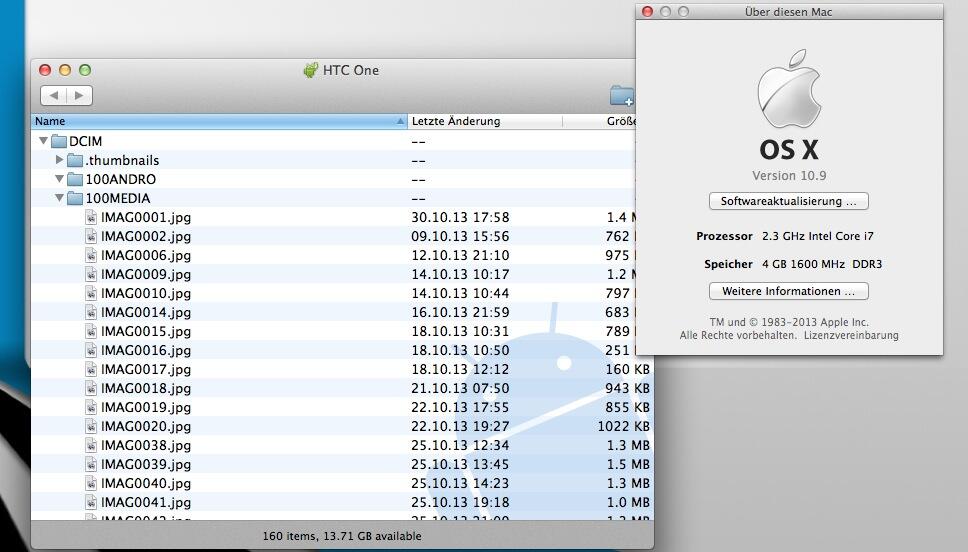Viewport: 968px width, 552px height.
Task: Create a new folder with the folder-plus icon
Action: click(622, 96)
